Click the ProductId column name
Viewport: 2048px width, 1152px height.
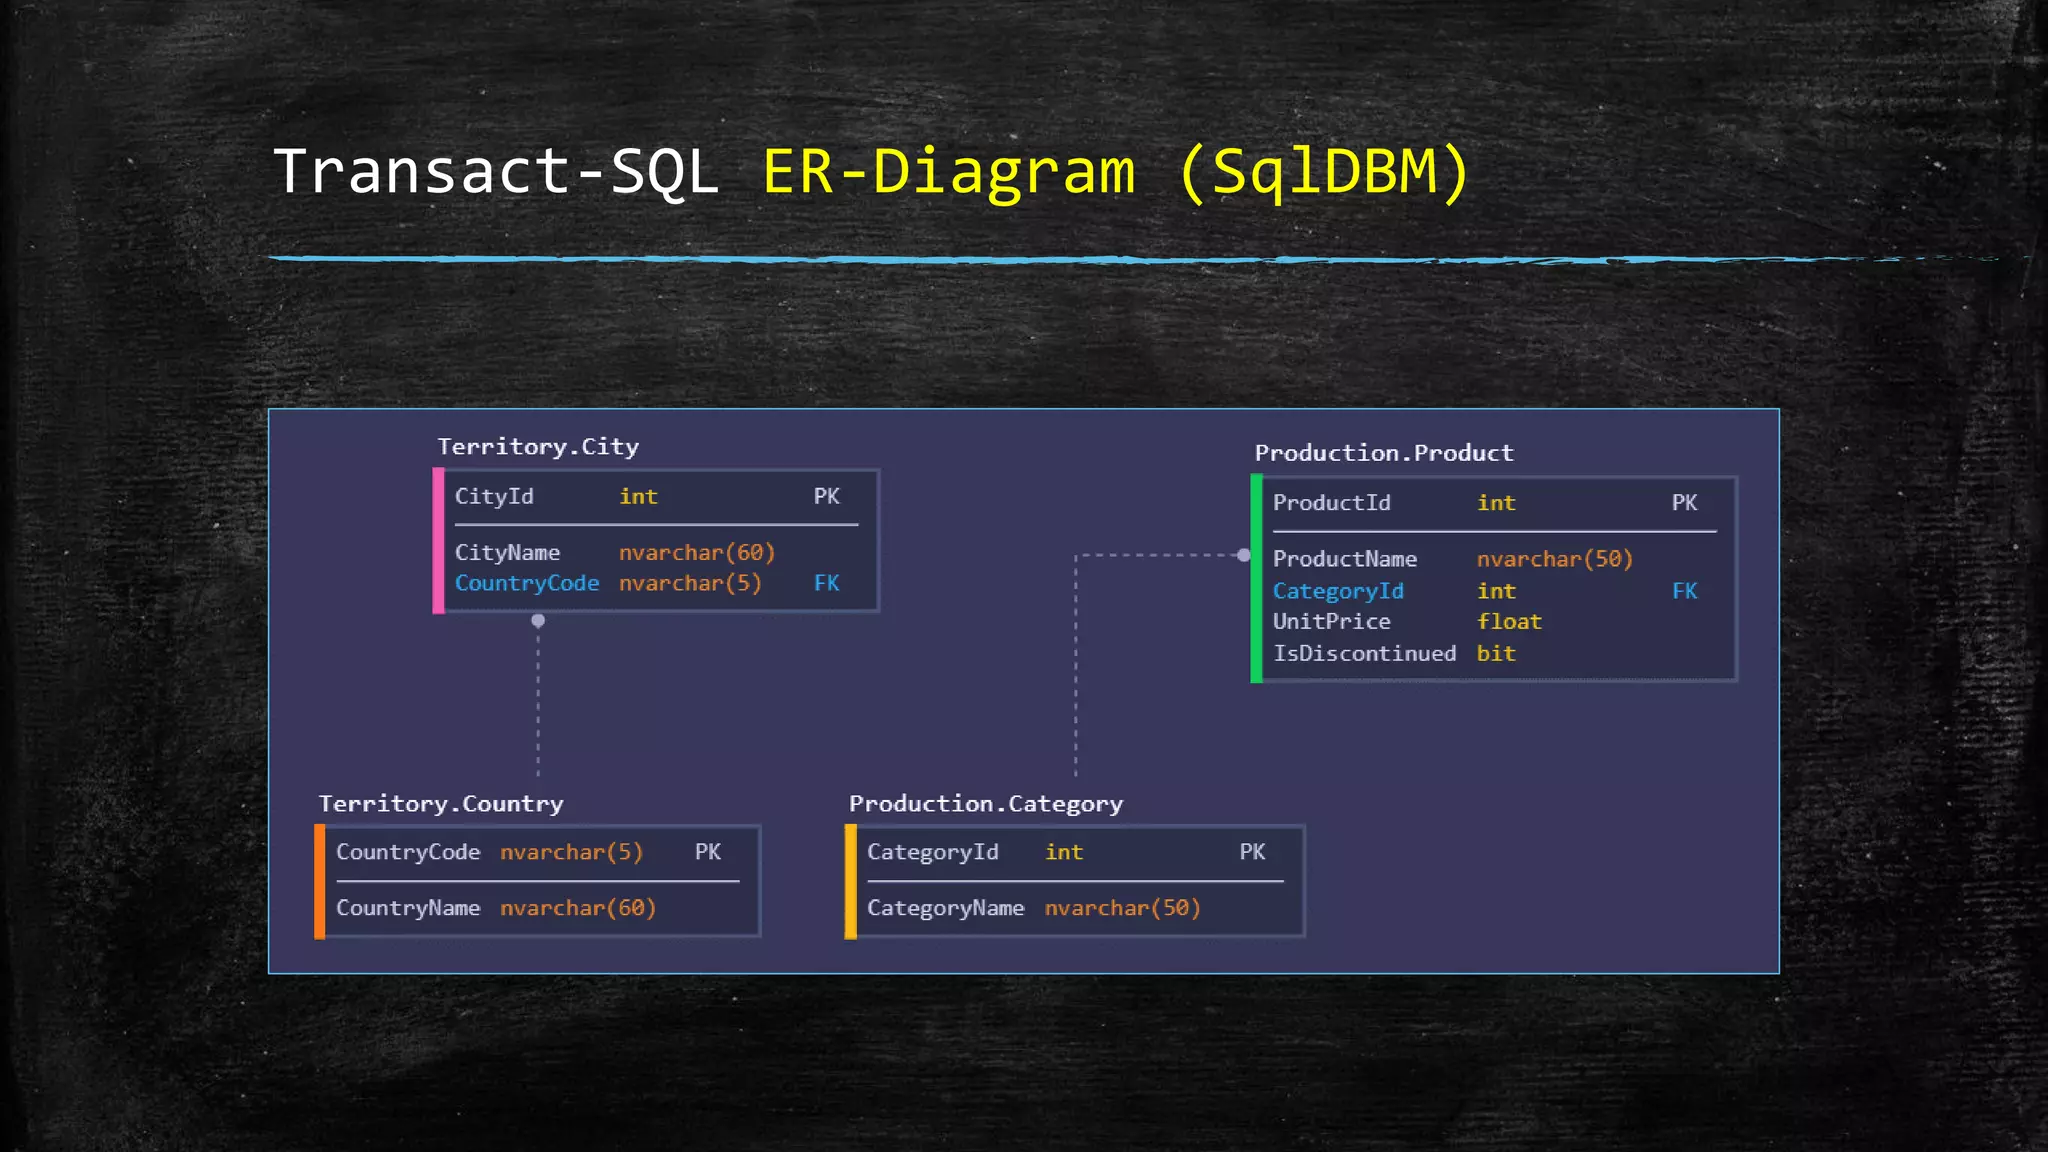[x=1331, y=503]
